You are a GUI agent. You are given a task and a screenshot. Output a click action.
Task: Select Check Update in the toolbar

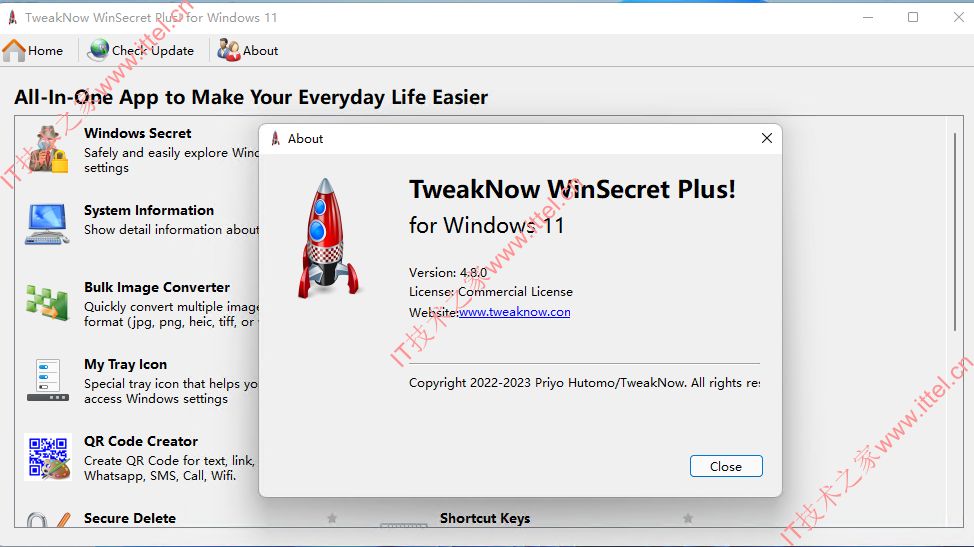(153, 51)
